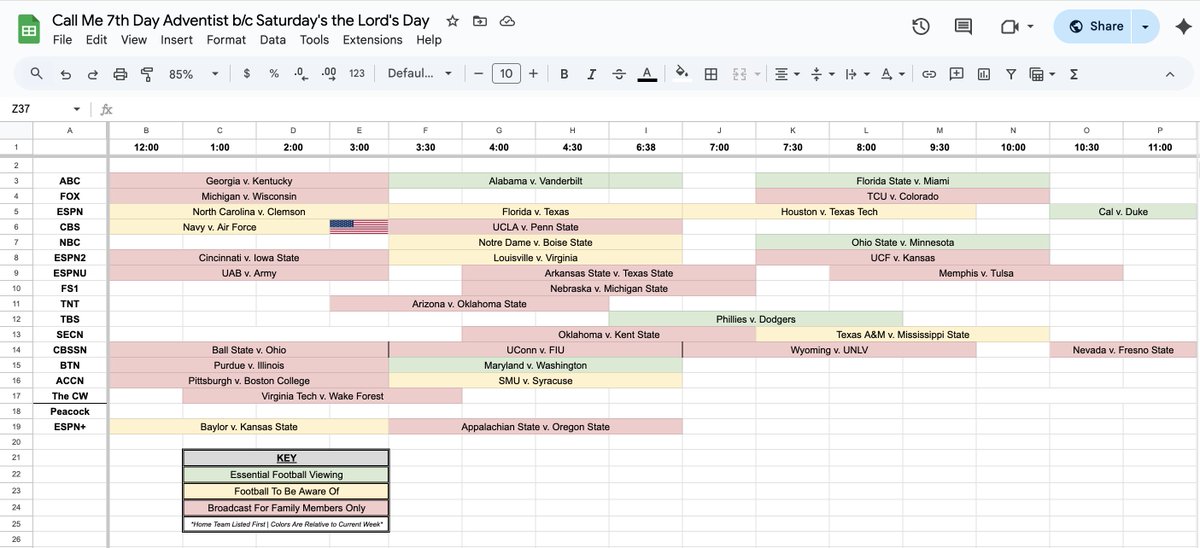The width and height of the screenshot is (1200, 548).
Task: Open the fill color bucket
Action: coord(683,74)
